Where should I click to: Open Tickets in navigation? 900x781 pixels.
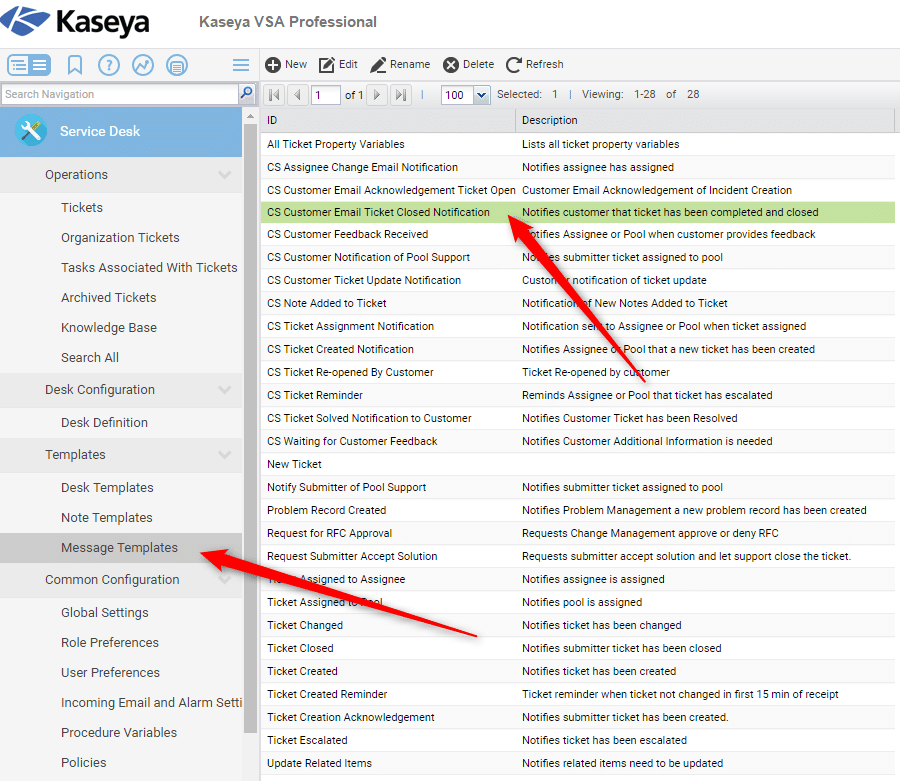(82, 208)
